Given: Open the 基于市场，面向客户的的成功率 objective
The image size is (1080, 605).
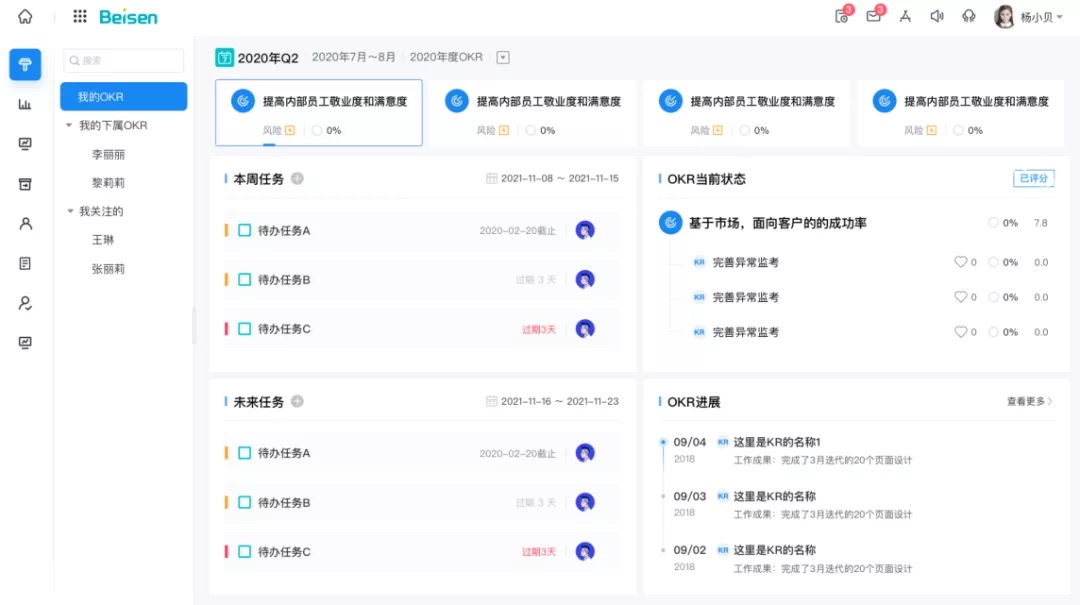Looking at the screenshot, I should pyautogui.click(x=778, y=223).
